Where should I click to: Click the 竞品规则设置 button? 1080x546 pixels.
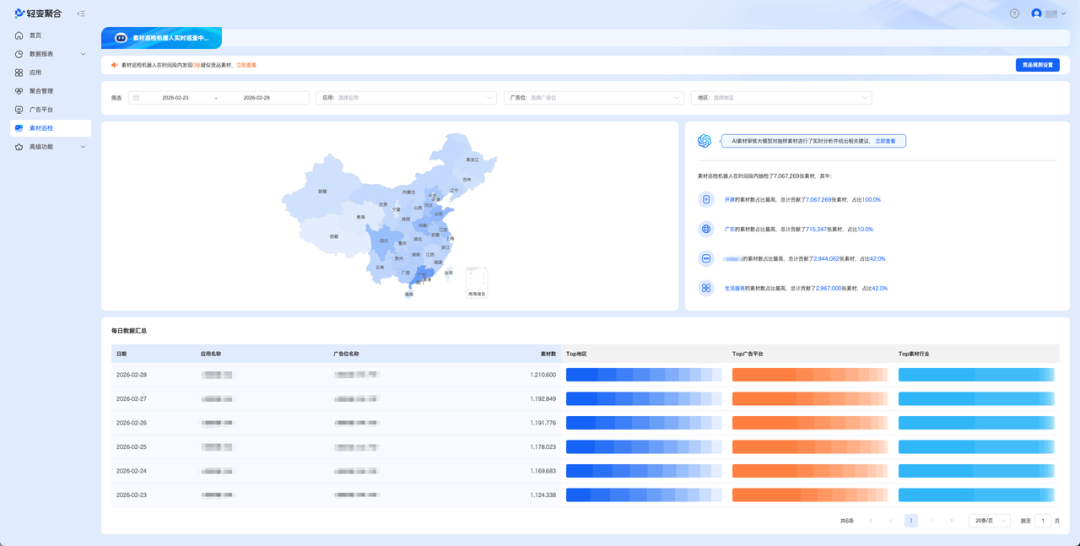pos(1037,65)
